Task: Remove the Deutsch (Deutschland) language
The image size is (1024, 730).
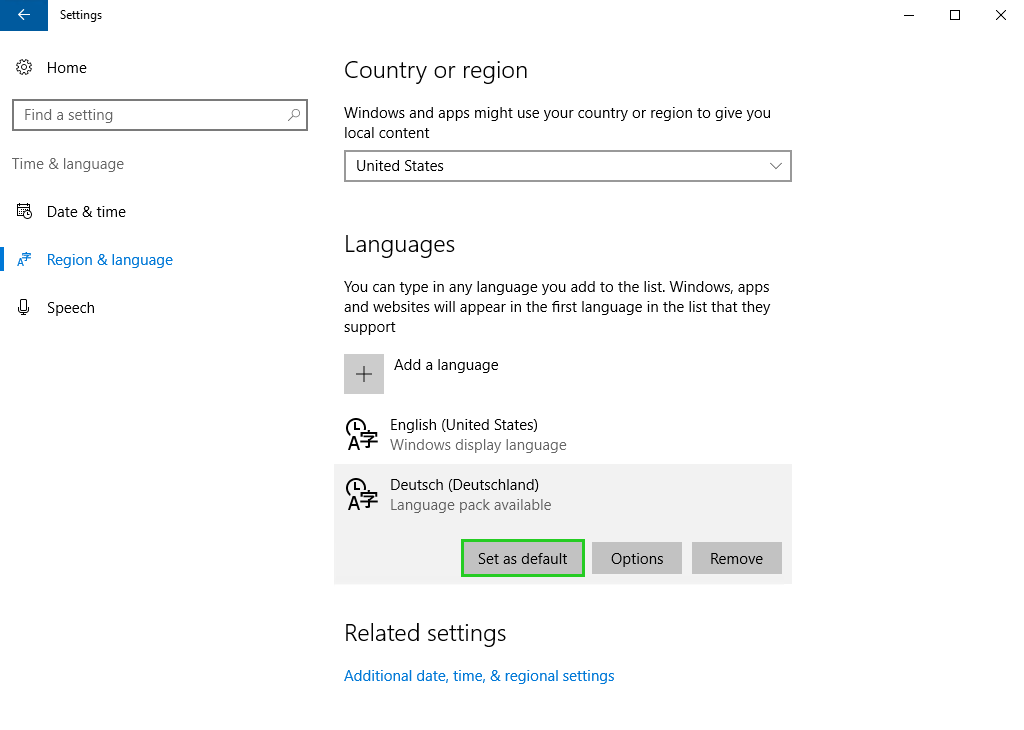Action: 736,558
